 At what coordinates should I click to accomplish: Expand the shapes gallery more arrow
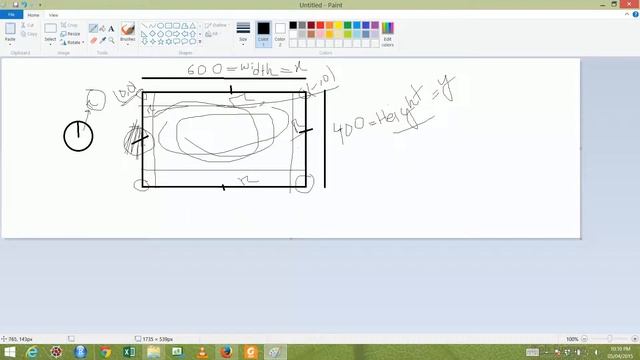pyautogui.click(x=200, y=42)
